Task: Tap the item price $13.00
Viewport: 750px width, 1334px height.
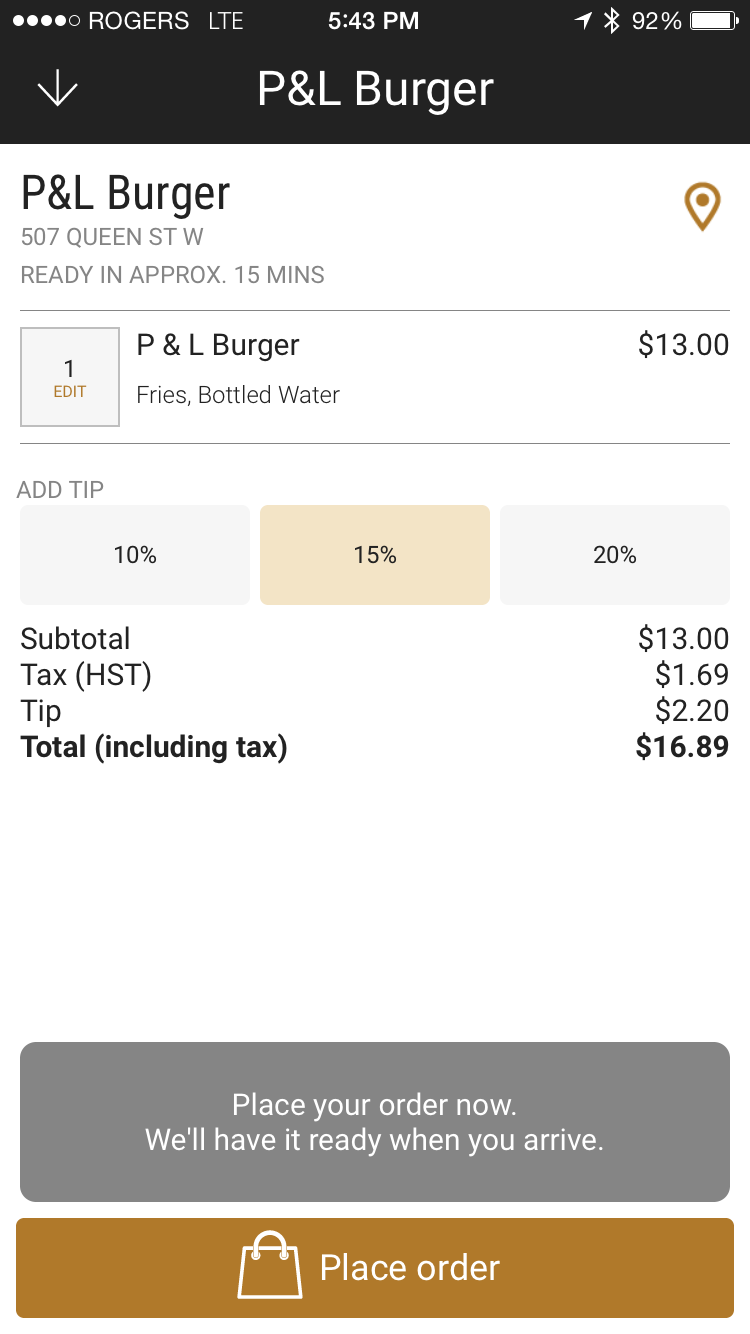Action: pyautogui.click(x=683, y=345)
